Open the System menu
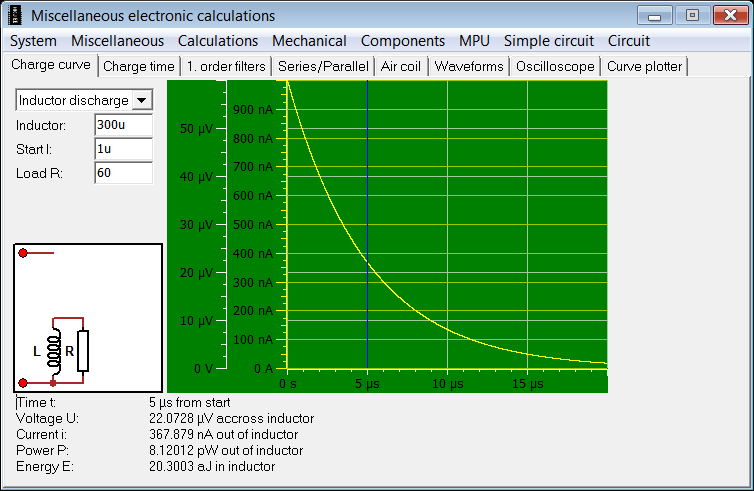Image resolution: width=754 pixels, height=491 pixels. tap(33, 41)
